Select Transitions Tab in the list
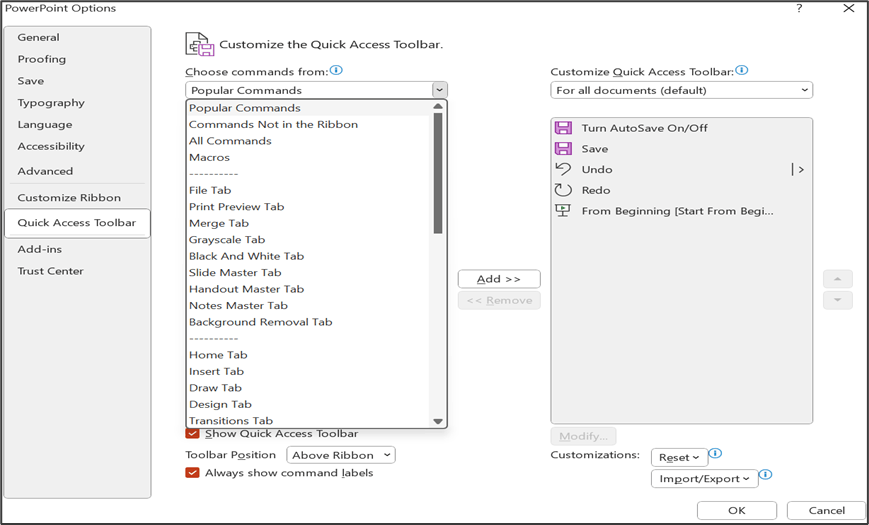This screenshot has height=525, width=869. pyautogui.click(x=308, y=421)
